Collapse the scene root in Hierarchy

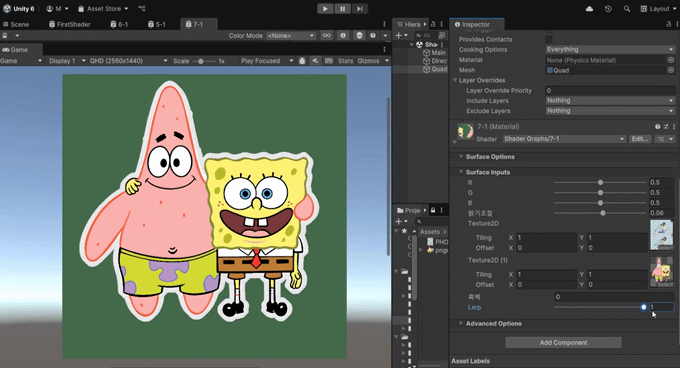[412, 45]
